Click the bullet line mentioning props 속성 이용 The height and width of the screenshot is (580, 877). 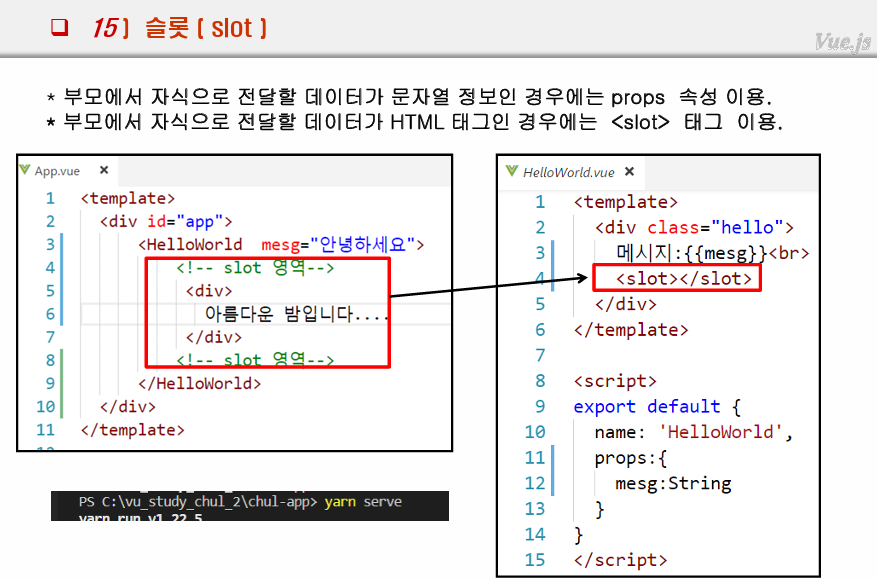pos(409,97)
